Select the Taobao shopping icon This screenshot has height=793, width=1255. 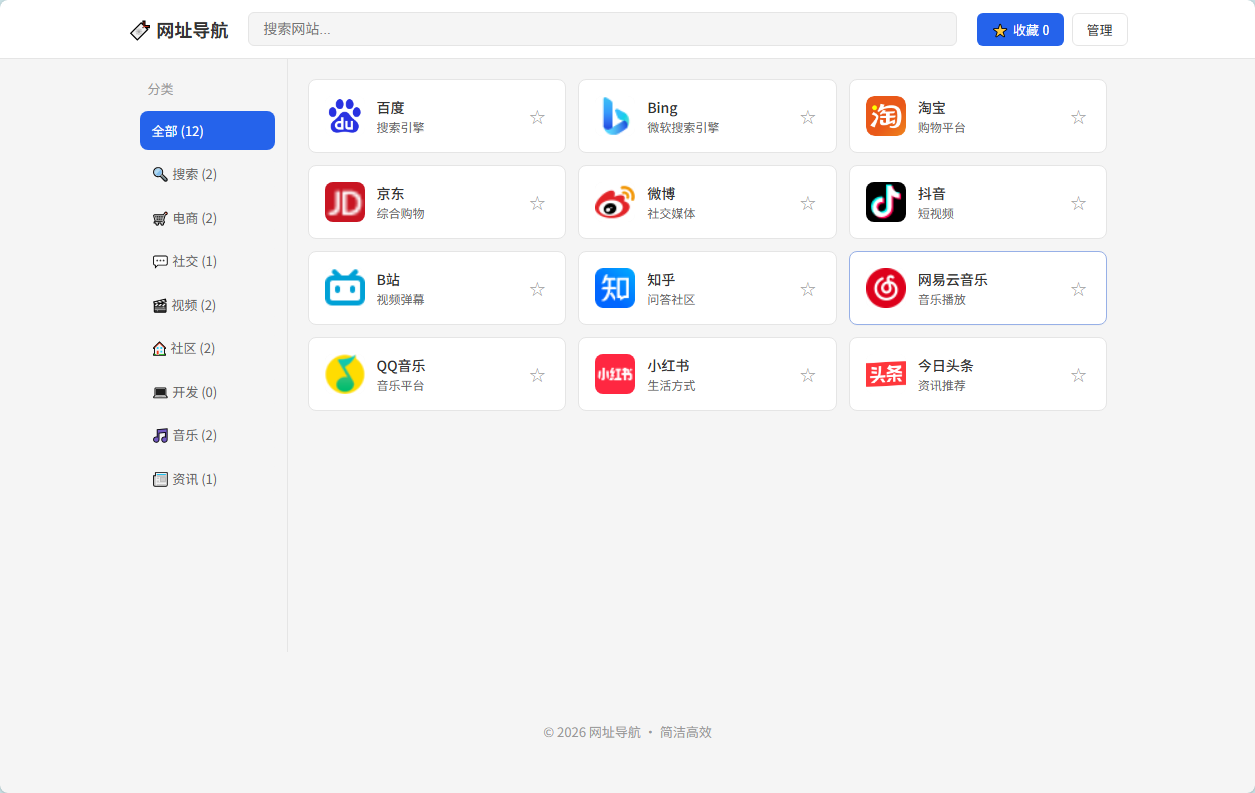pos(885,116)
